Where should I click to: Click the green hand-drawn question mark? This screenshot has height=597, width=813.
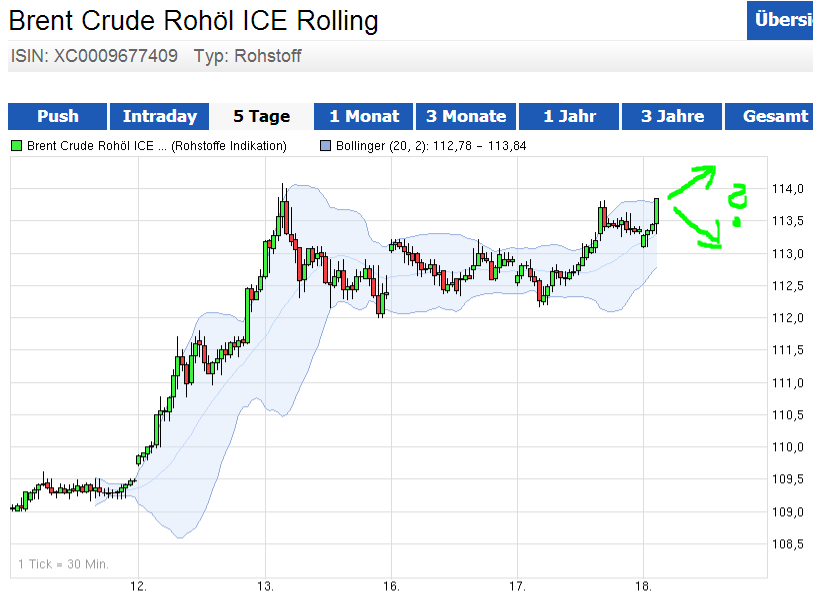pos(738,205)
